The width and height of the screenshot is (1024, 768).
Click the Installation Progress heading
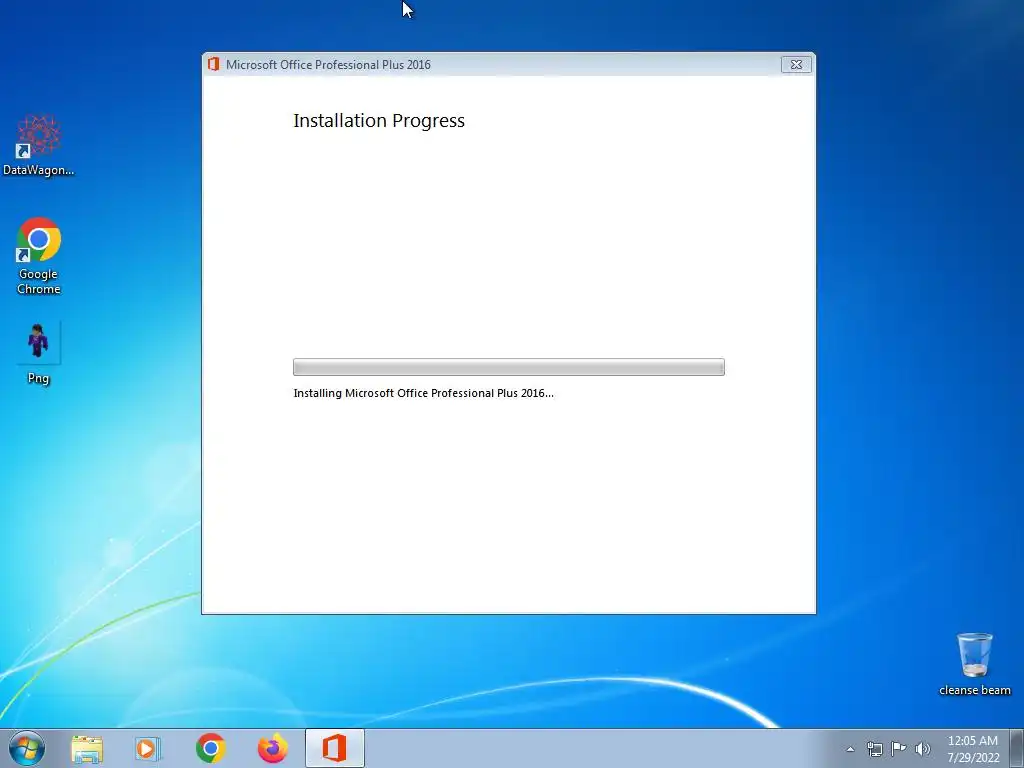coord(379,121)
